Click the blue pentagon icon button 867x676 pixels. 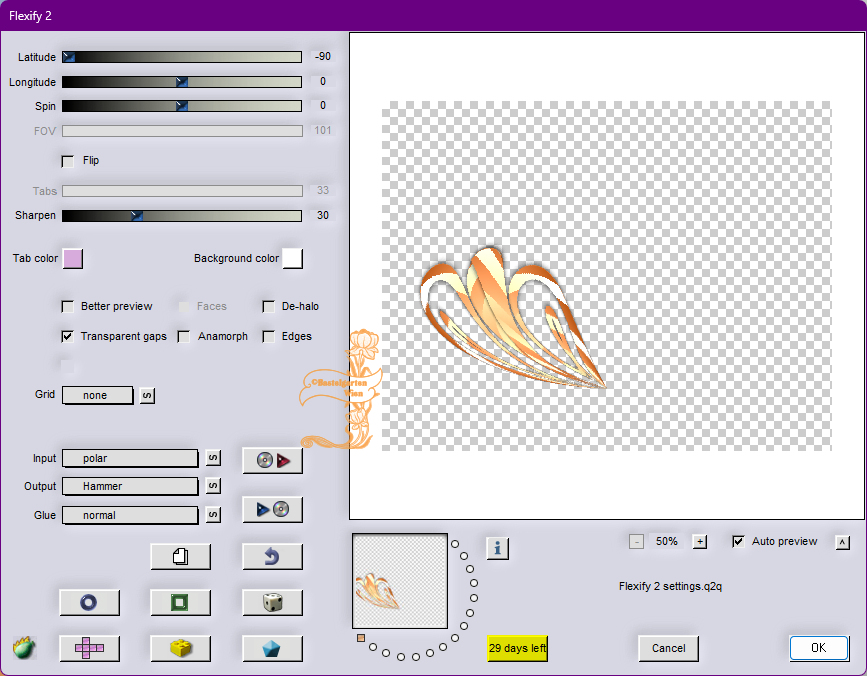(x=273, y=648)
